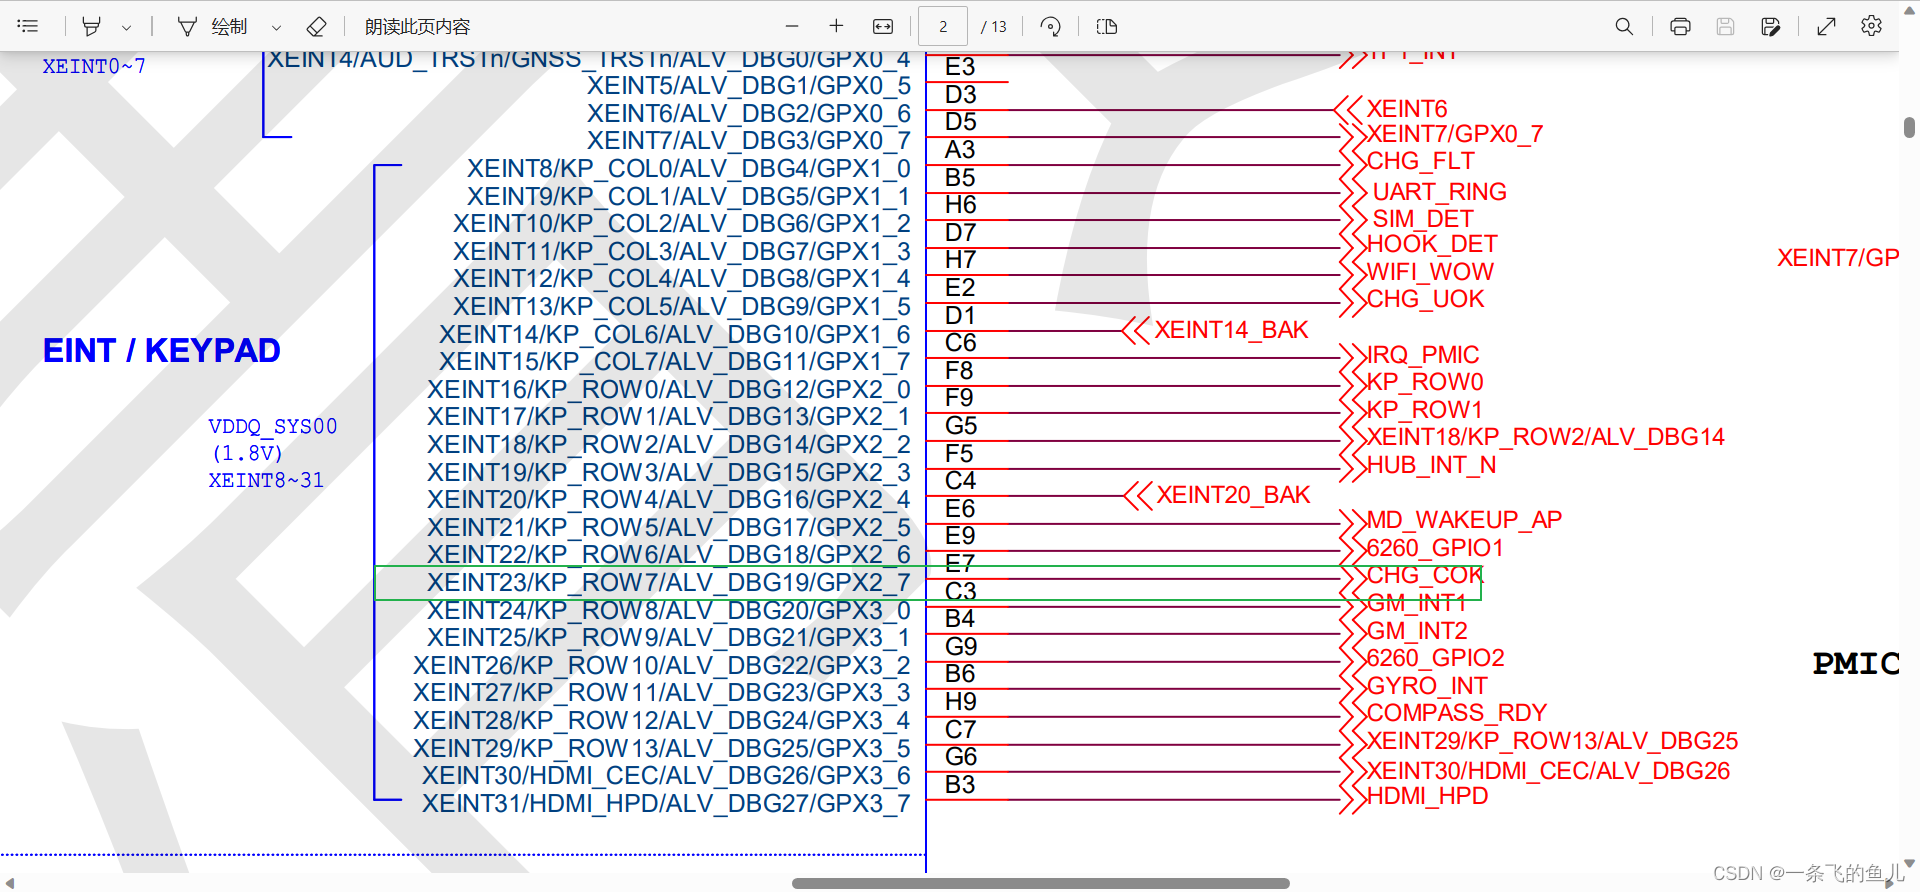Click the XEINT20_BAK net label
Screen dimensions: 1920x892
[1233, 495]
